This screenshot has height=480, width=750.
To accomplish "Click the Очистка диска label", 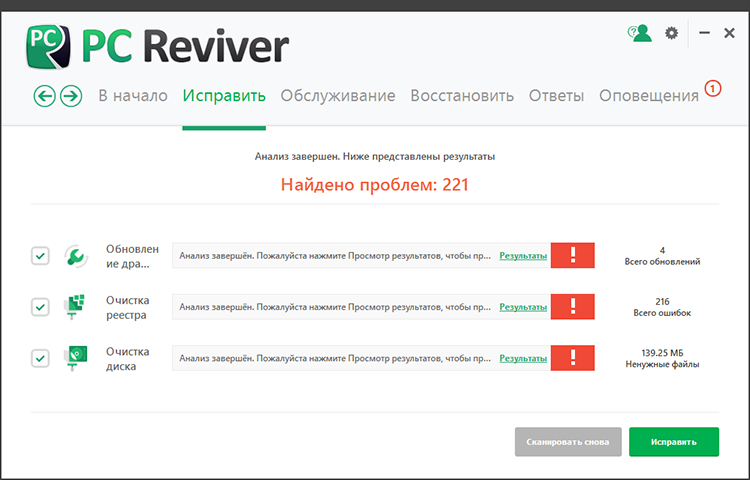I will click(127, 359).
